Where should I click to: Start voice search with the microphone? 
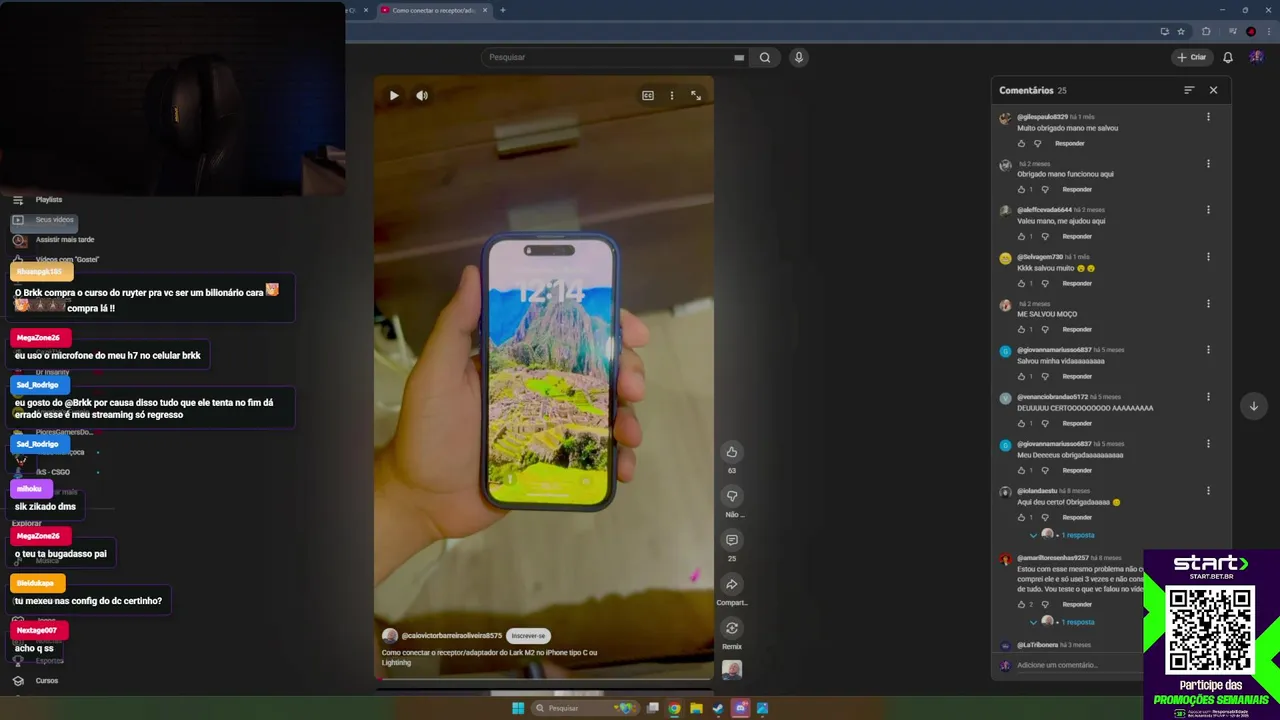pyautogui.click(x=798, y=57)
